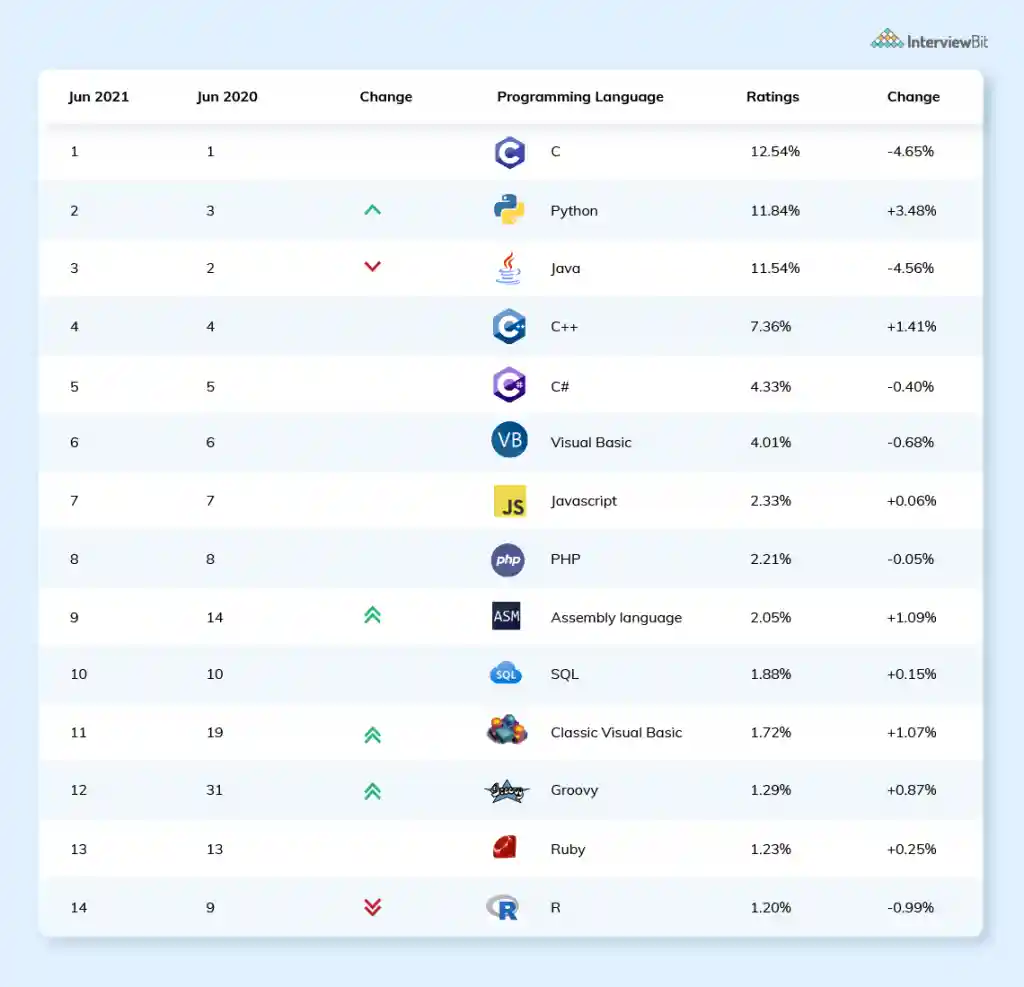1024x987 pixels.
Task: Click the C++ hexagon logo
Action: (x=509, y=327)
